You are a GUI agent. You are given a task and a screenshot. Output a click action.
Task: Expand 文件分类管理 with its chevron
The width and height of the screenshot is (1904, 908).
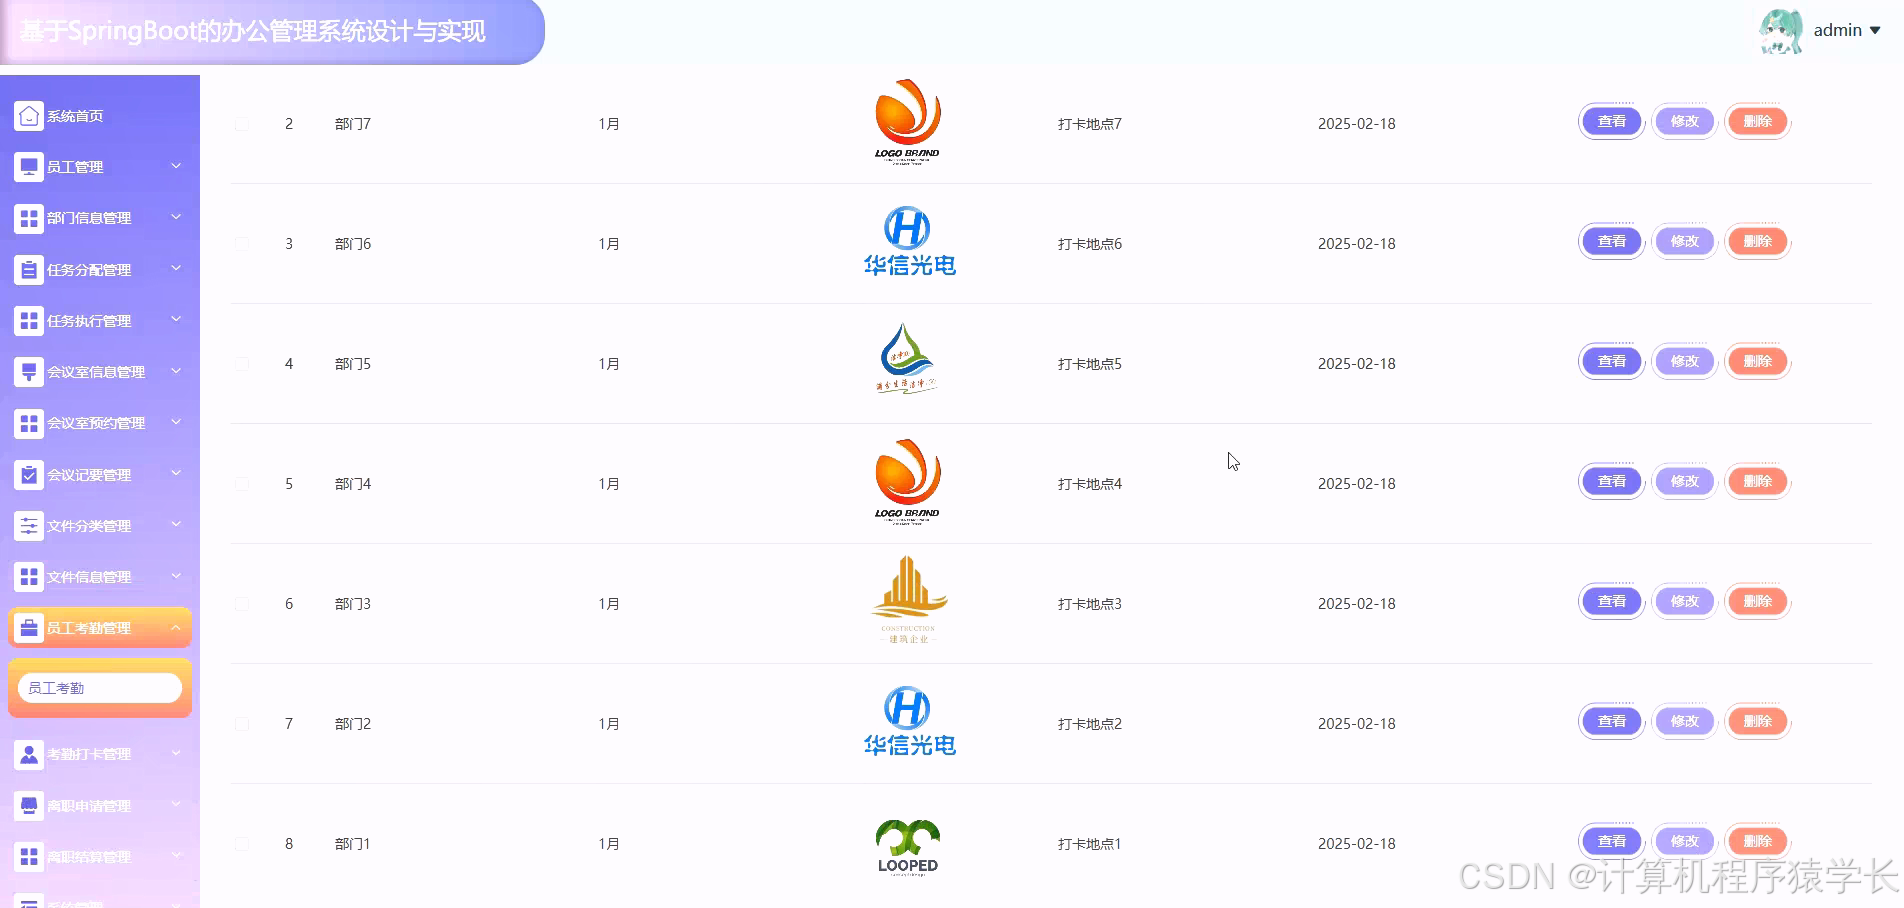176,524
